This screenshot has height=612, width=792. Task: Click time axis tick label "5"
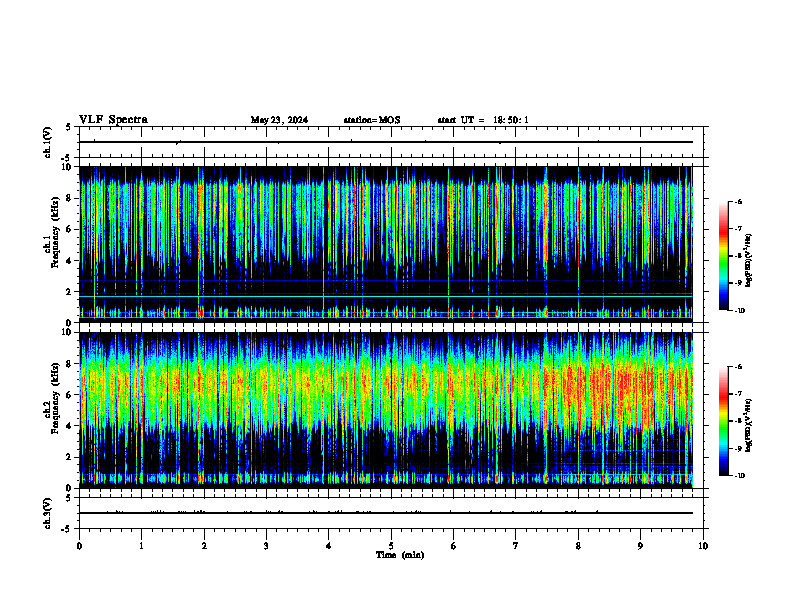coord(391,546)
